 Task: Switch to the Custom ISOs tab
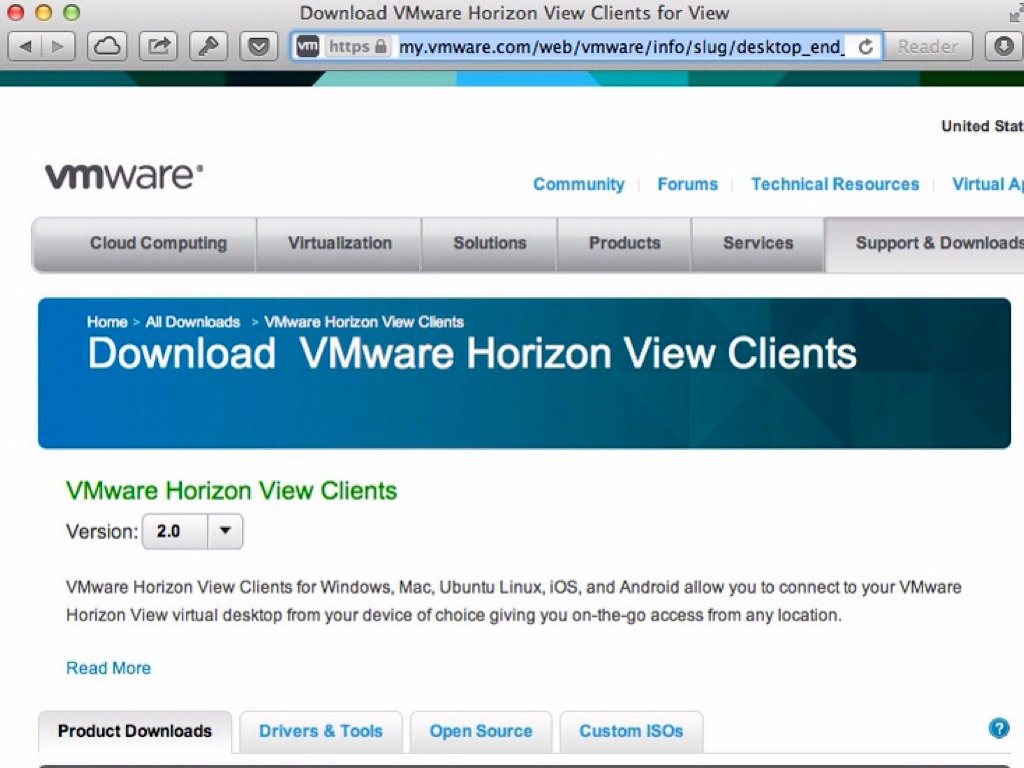[631, 731]
